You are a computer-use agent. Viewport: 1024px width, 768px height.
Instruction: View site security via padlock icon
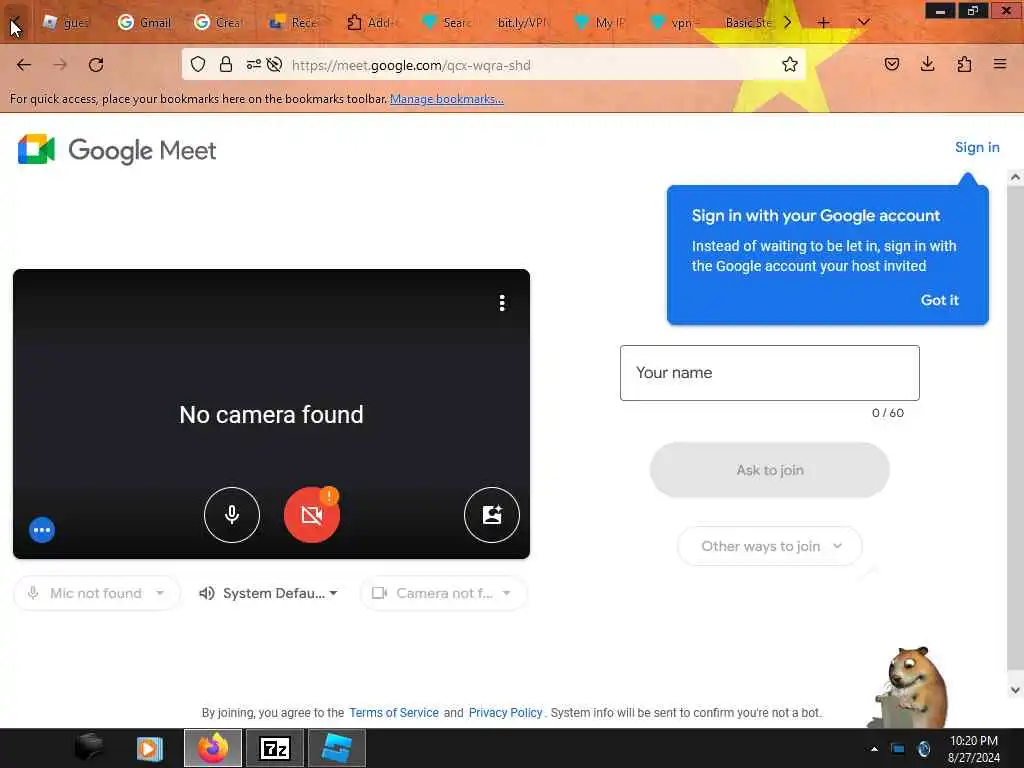(226, 64)
